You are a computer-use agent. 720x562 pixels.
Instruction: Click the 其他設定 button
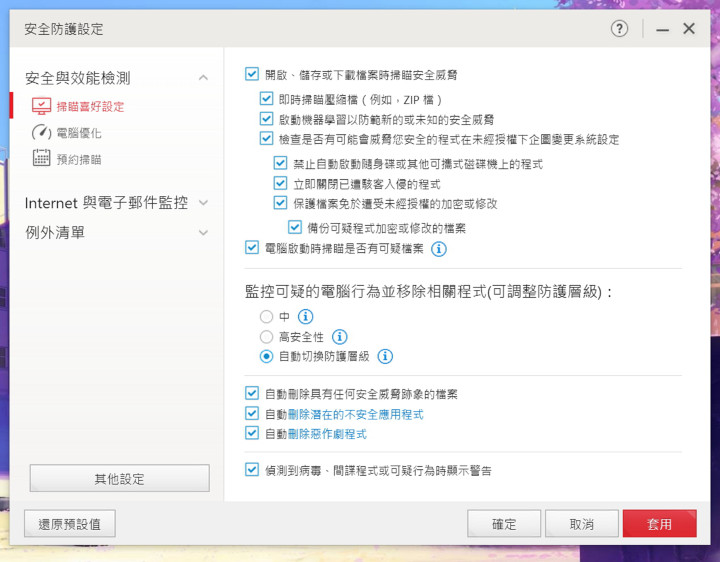tap(119, 478)
